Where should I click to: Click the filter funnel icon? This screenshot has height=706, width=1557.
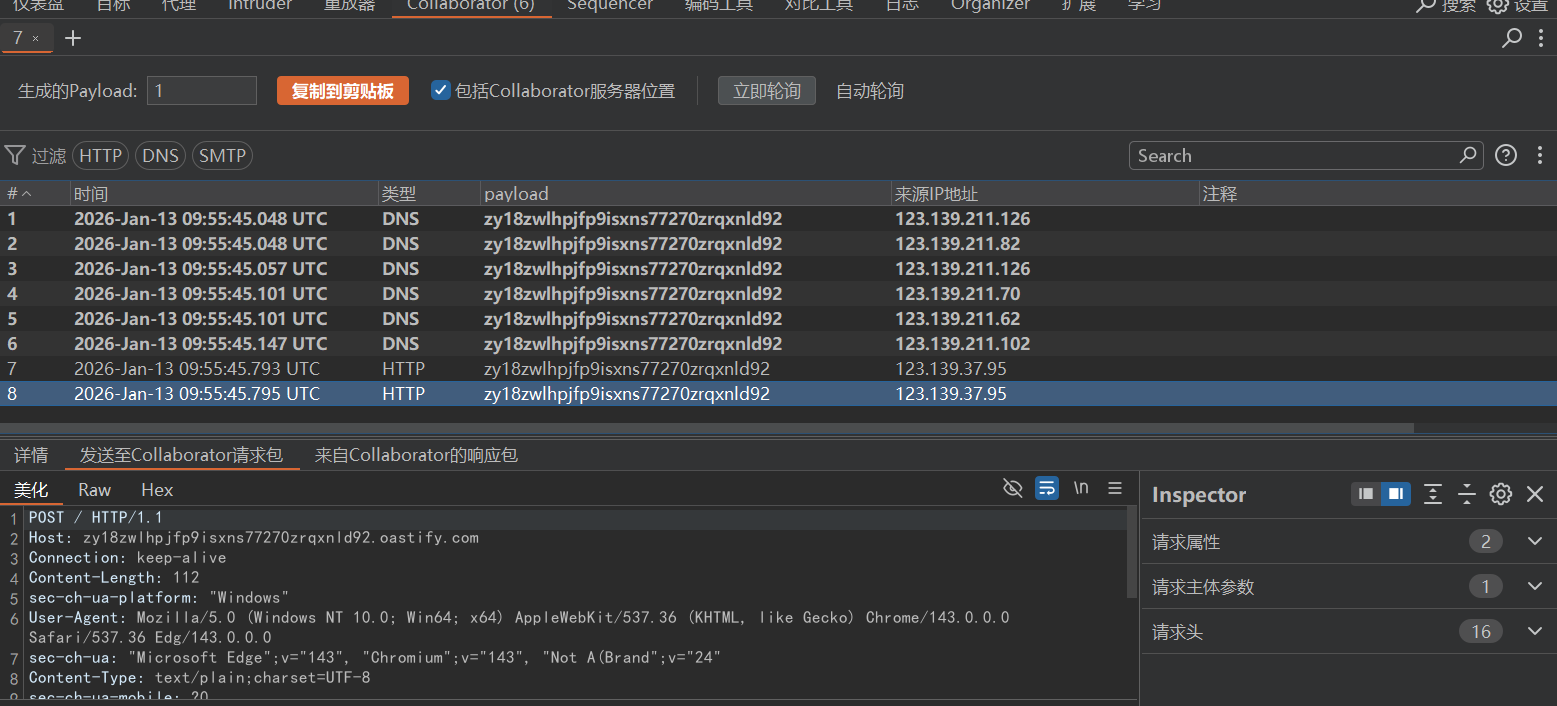pyautogui.click(x=15, y=155)
